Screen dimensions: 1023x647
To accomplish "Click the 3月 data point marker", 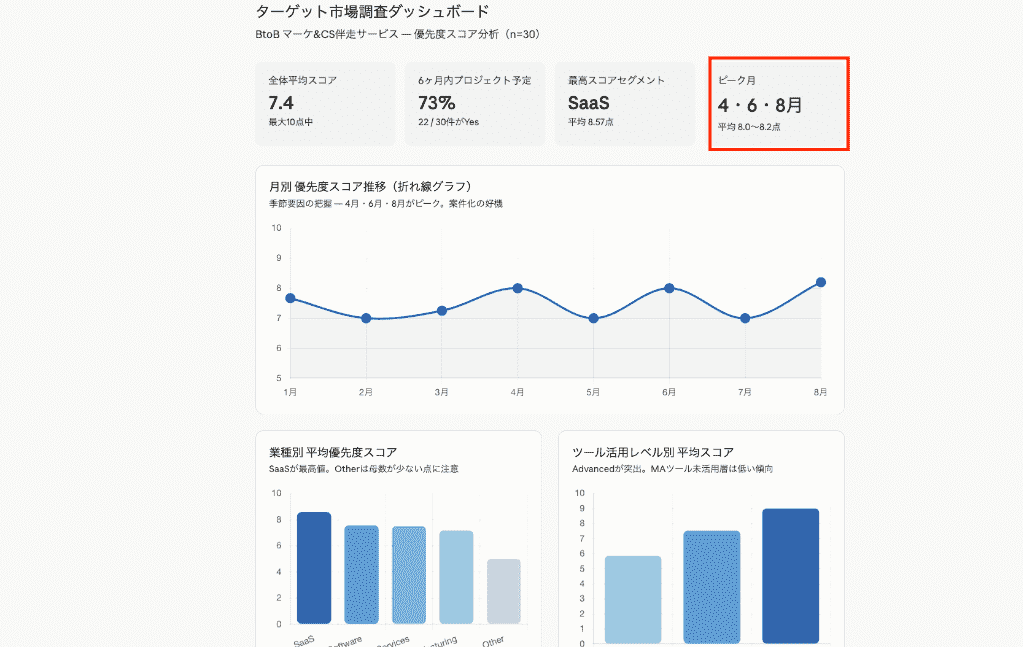I will coord(442,310).
